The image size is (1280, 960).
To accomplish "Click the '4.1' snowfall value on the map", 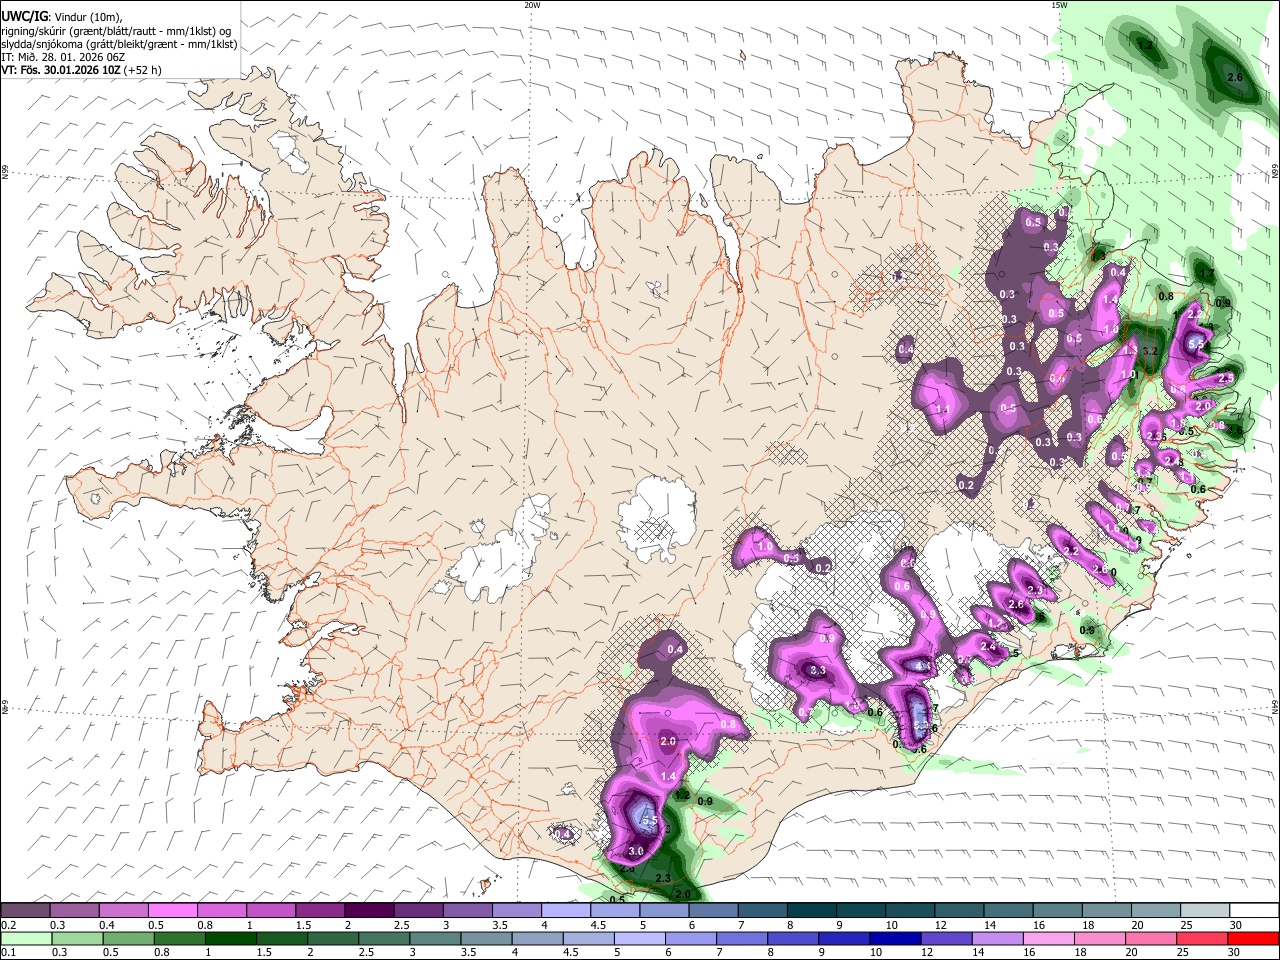I will tap(924, 665).
